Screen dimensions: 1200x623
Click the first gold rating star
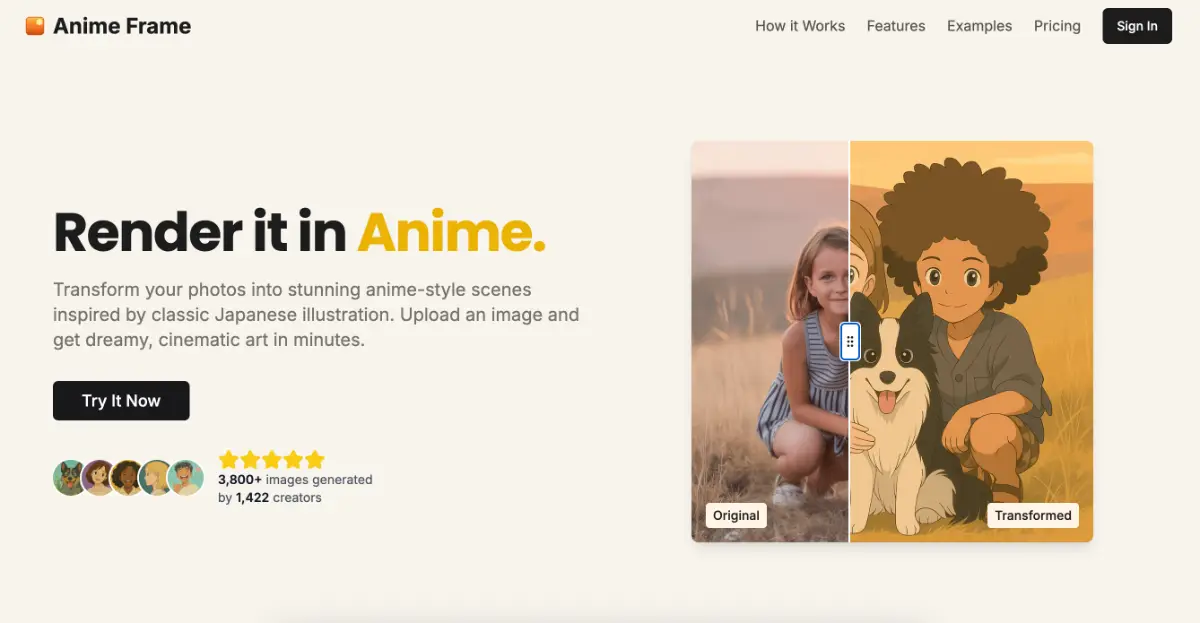click(228, 460)
